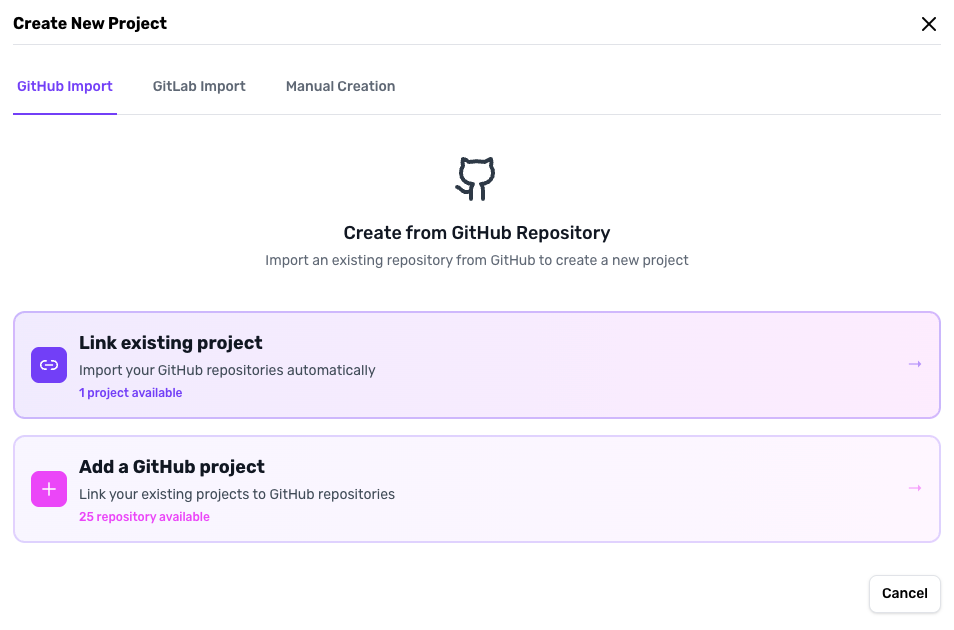Click the purple chain link icon

[x=49, y=365]
